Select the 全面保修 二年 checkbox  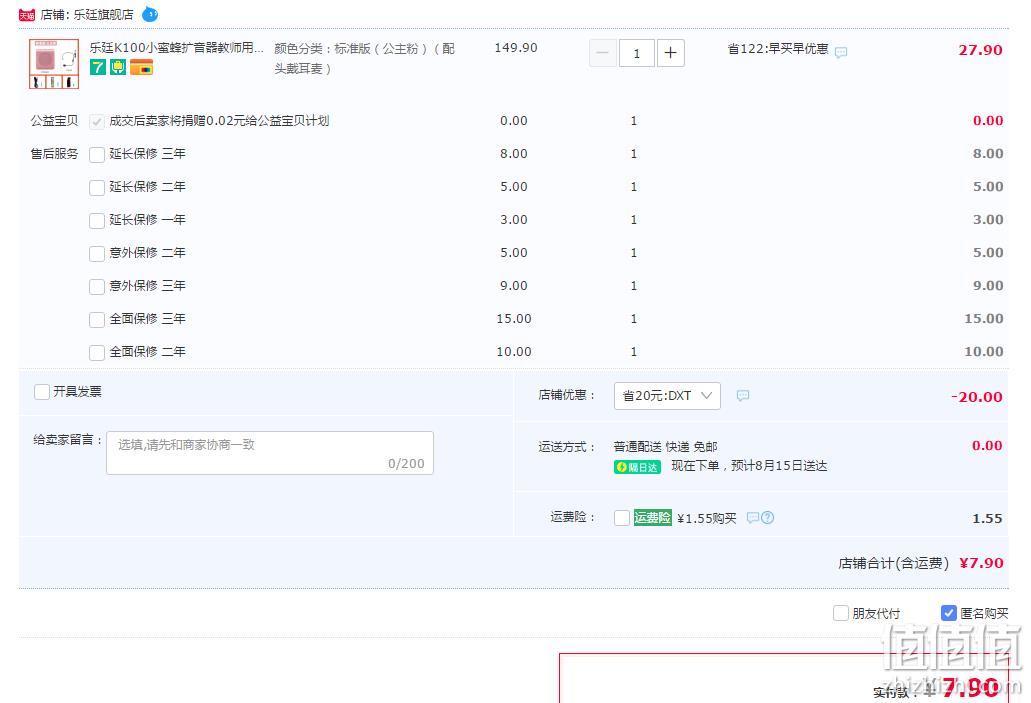click(97, 352)
